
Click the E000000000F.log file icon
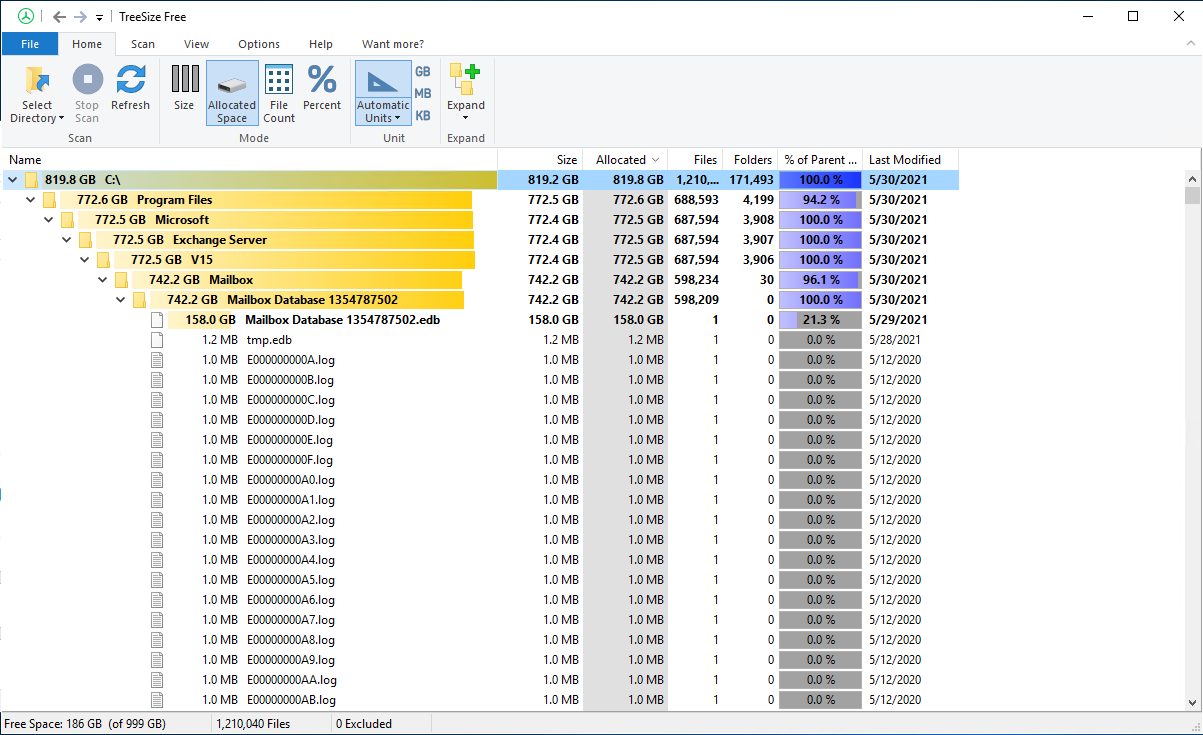click(x=156, y=460)
